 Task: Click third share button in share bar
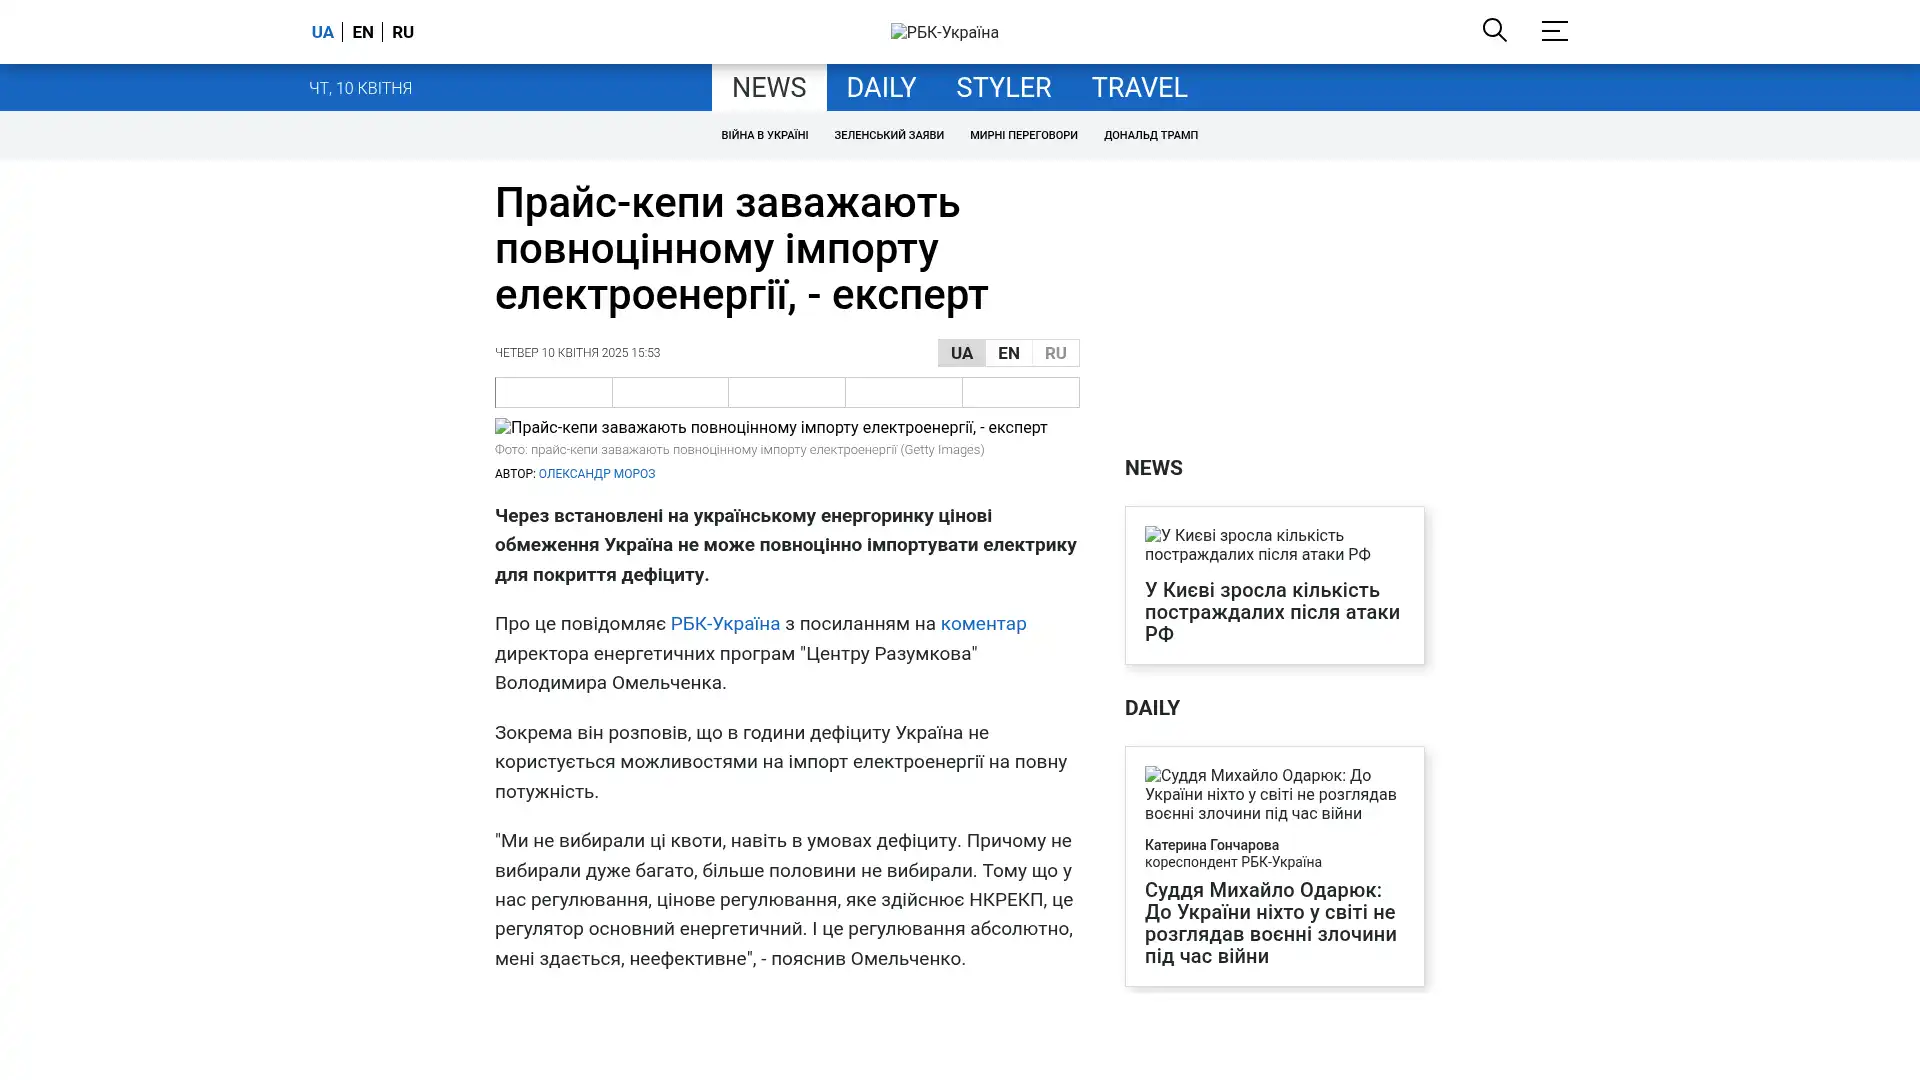click(787, 392)
